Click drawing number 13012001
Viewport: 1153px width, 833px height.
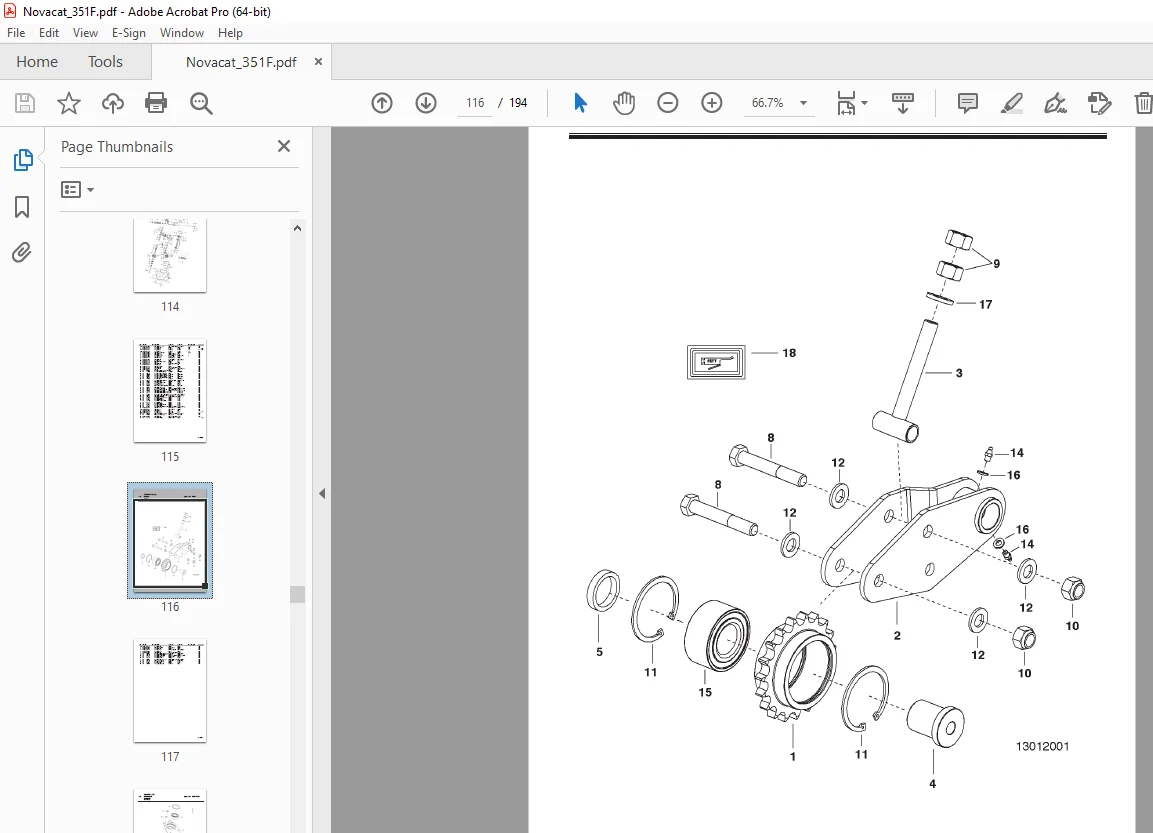click(1042, 746)
